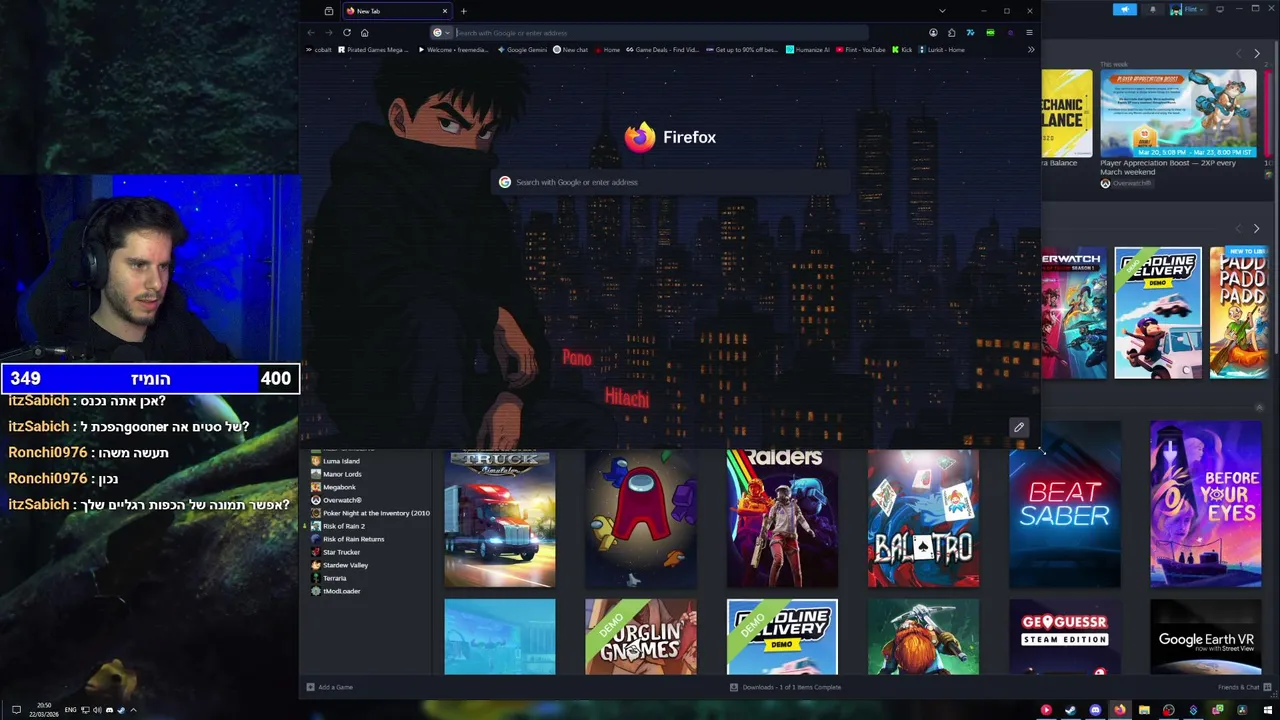Open Steam notifications bell icon

click(x=1152, y=9)
